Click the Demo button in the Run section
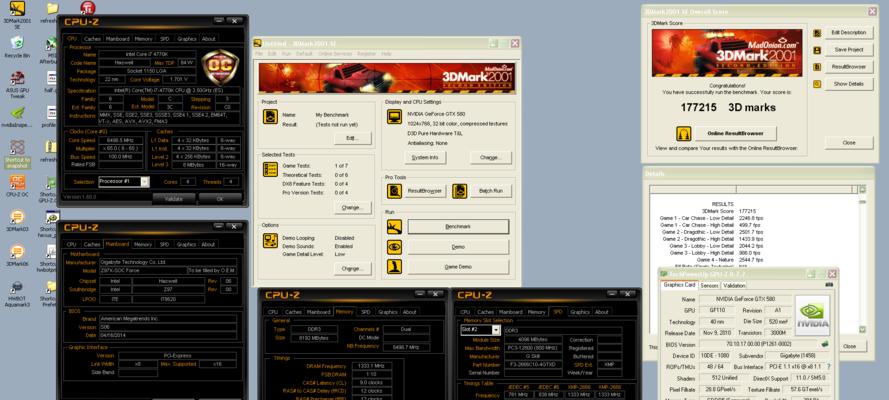Screen dimensions: 889x400 click(x=458, y=246)
